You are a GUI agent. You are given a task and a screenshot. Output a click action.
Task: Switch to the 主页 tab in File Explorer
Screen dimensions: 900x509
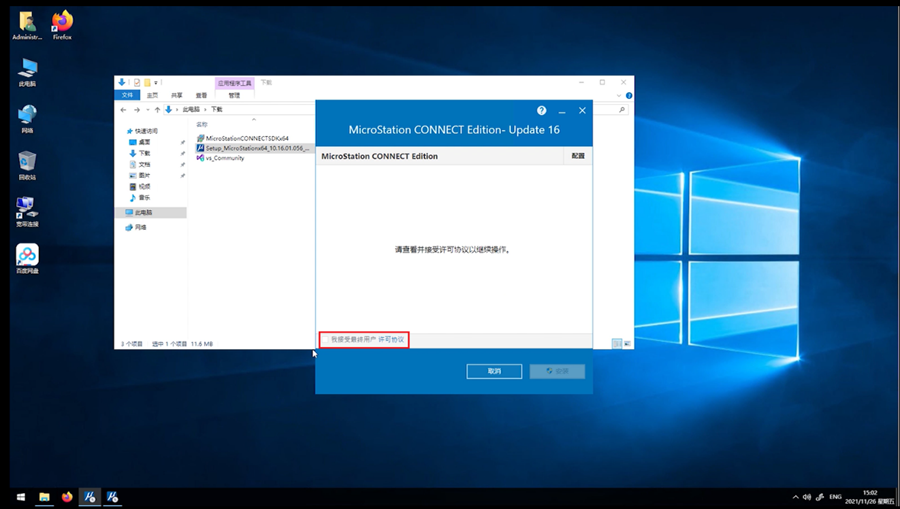pyautogui.click(x=152, y=95)
